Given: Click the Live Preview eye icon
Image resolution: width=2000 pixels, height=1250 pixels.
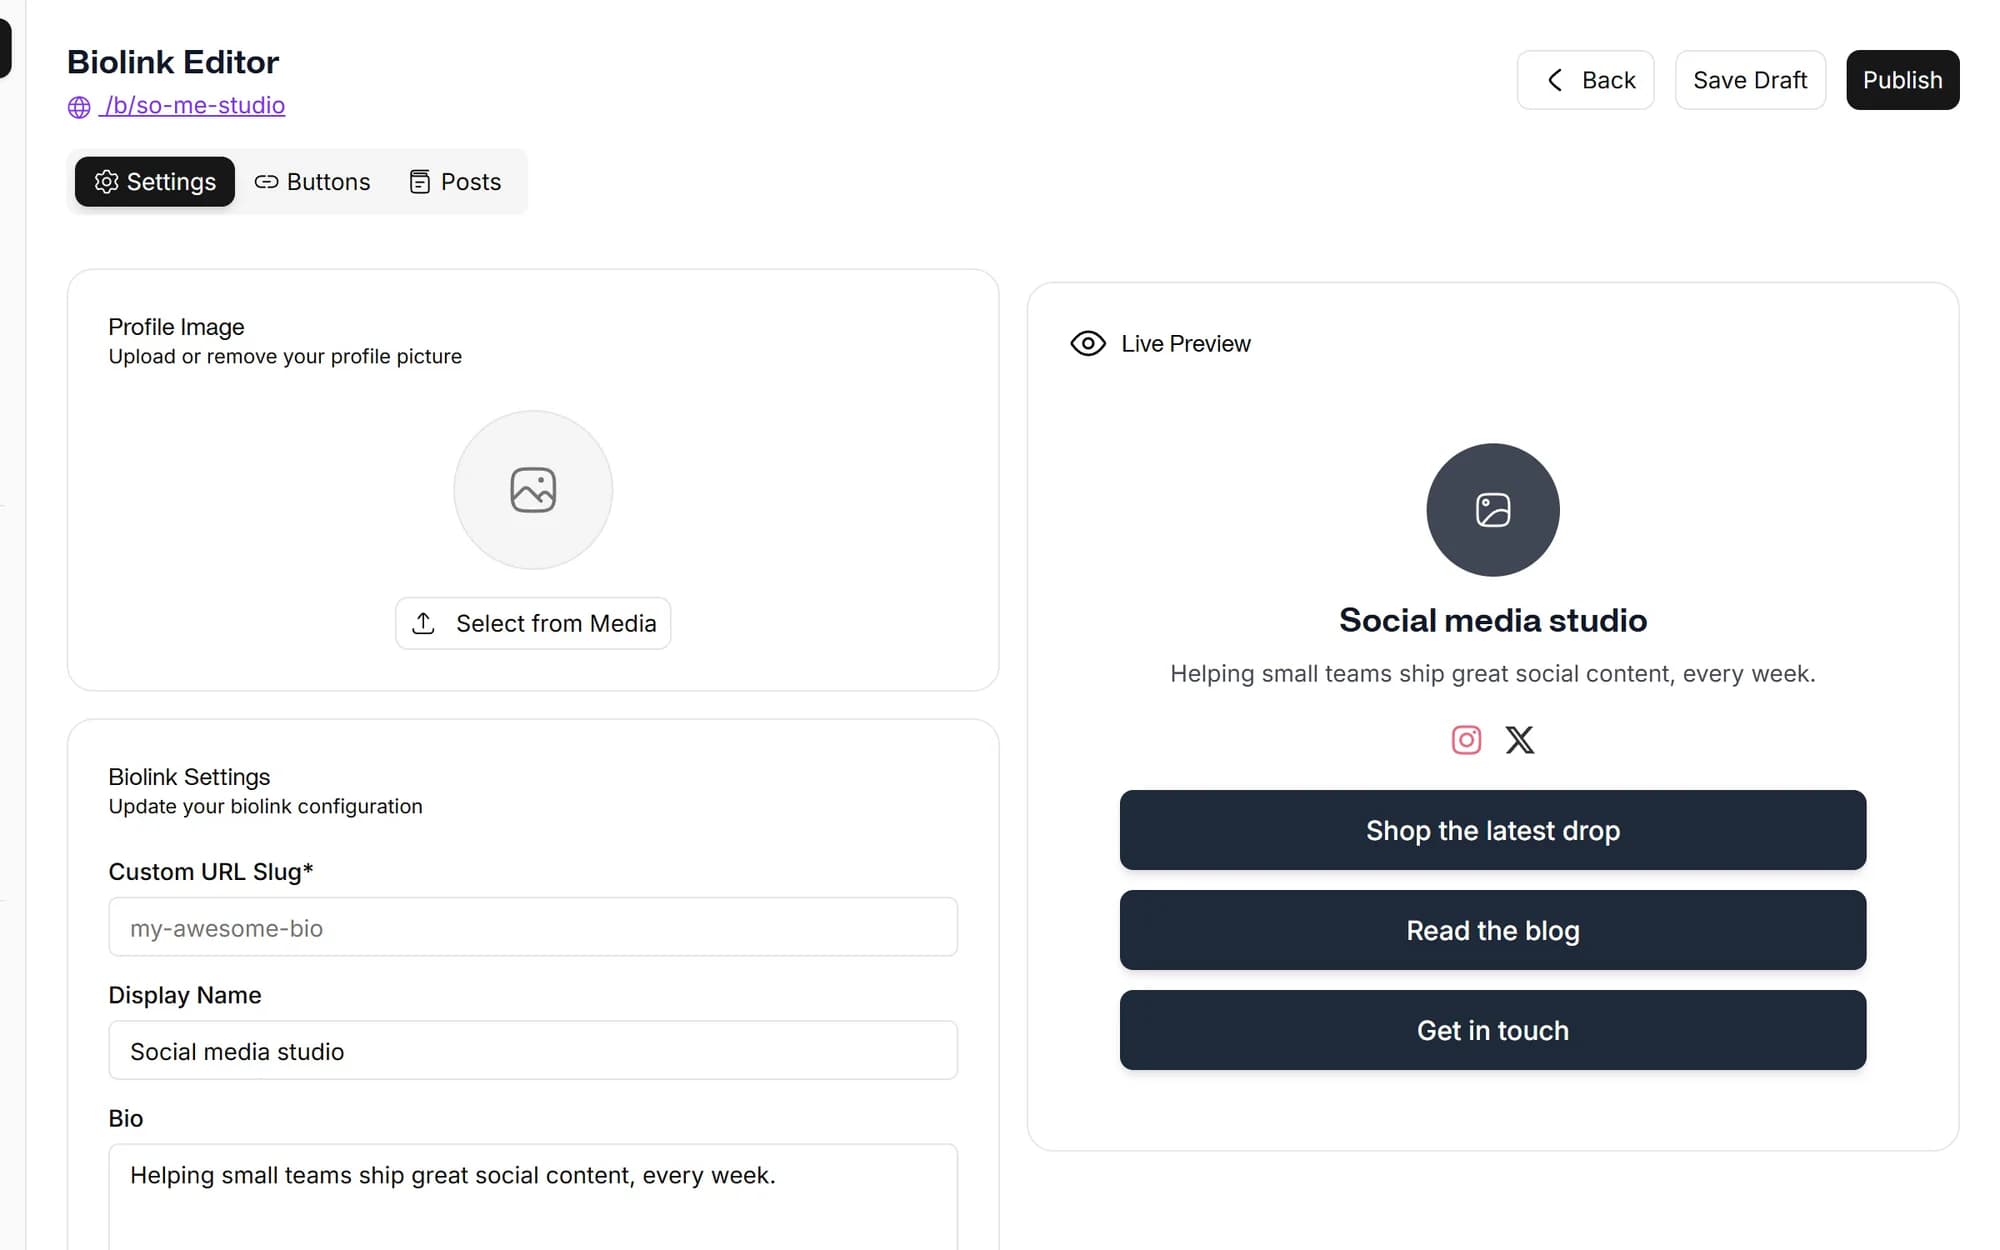Looking at the screenshot, I should coord(1088,344).
